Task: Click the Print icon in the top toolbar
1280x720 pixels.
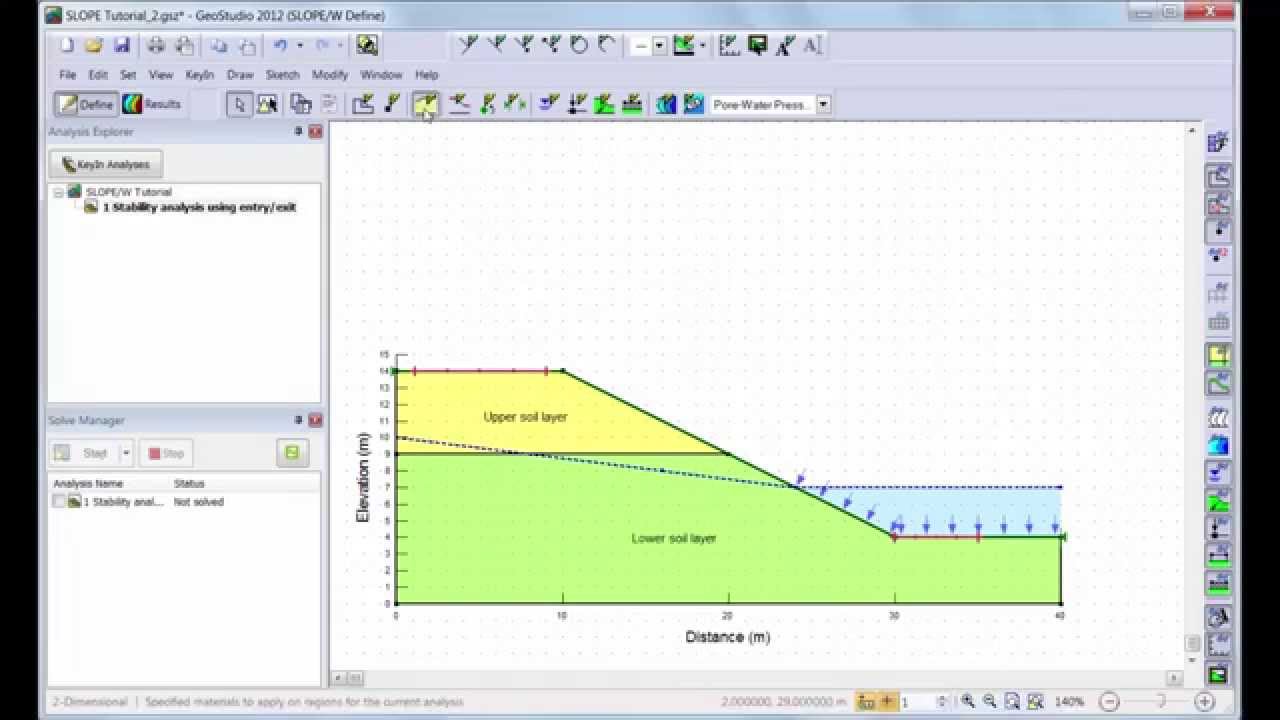Action: pos(156,46)
